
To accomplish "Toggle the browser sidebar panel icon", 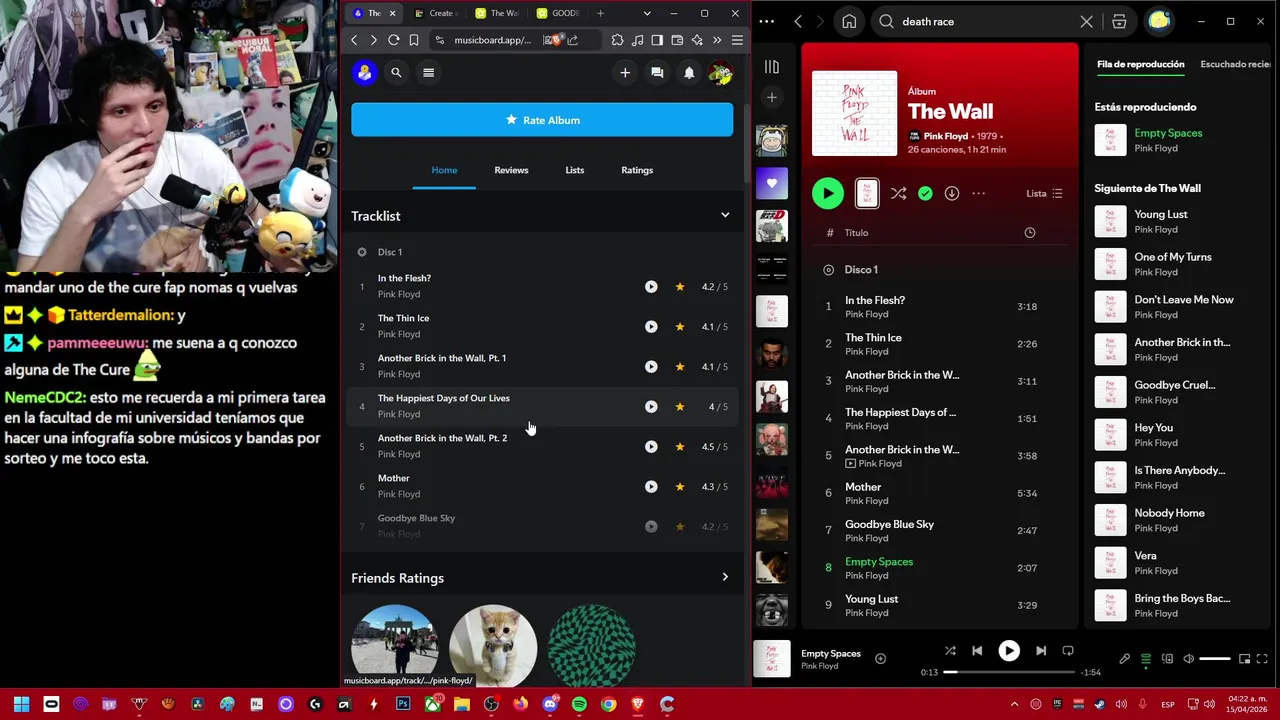I will click(657, 40).
